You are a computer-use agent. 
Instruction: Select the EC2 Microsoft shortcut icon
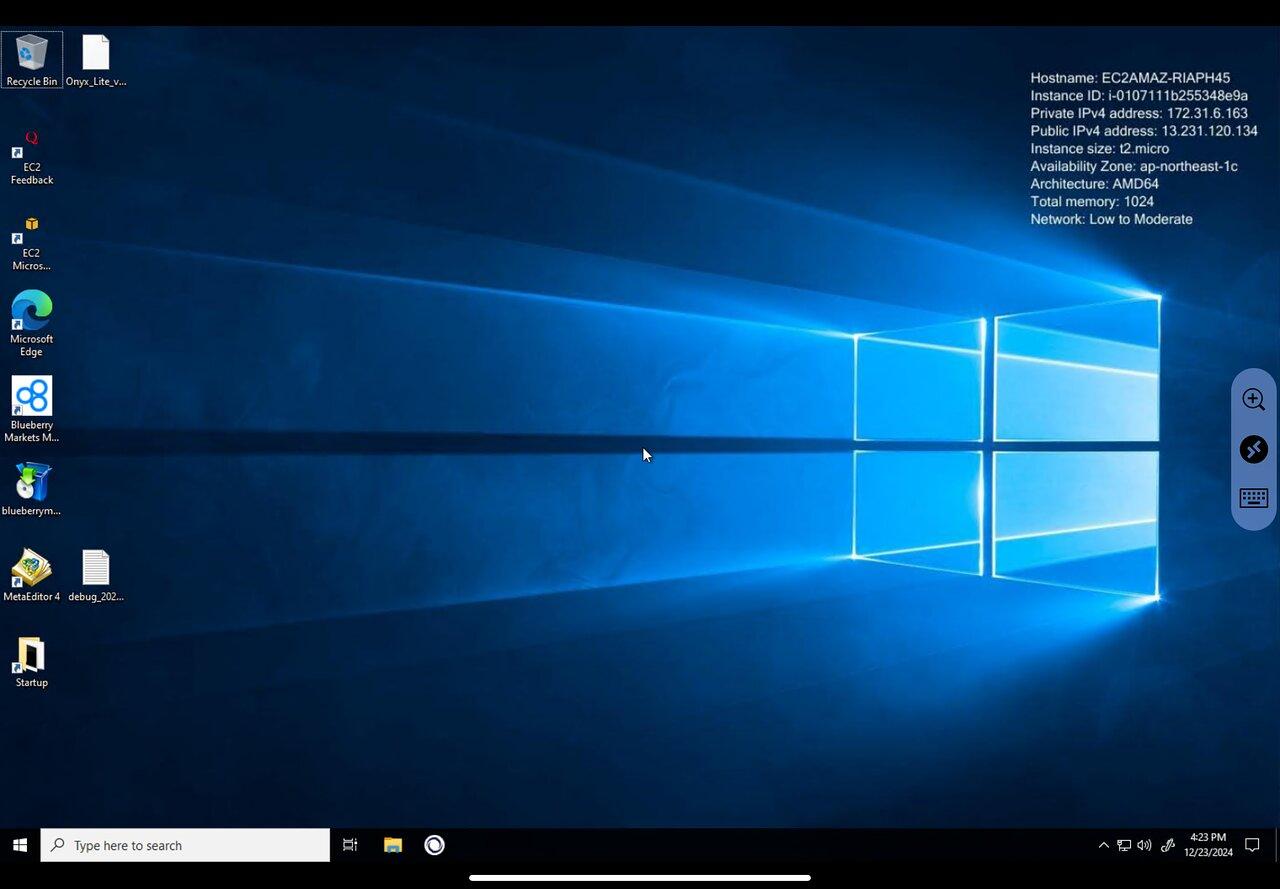[x=32, y=244]
